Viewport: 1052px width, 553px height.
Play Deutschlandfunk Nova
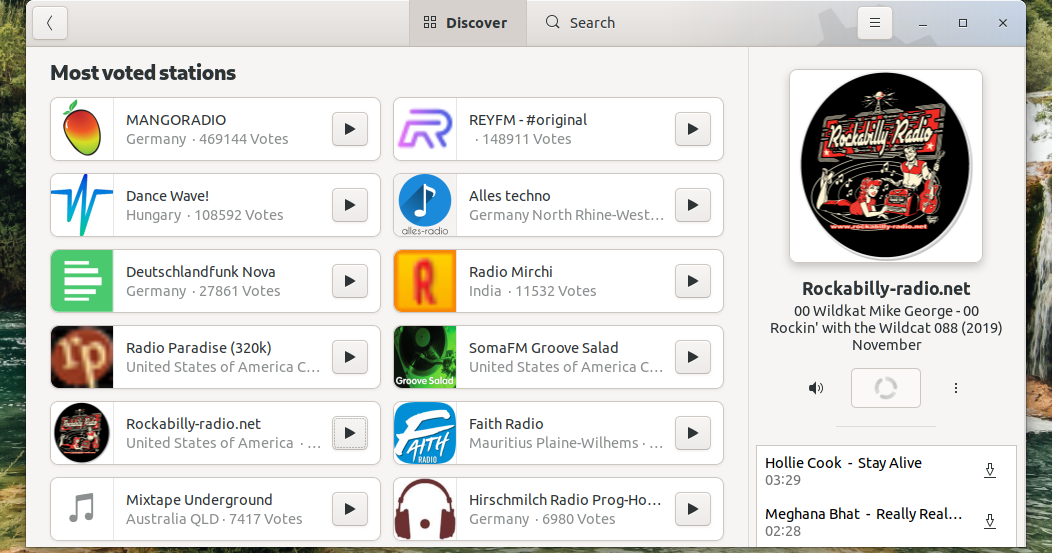[x=350, y=281]
